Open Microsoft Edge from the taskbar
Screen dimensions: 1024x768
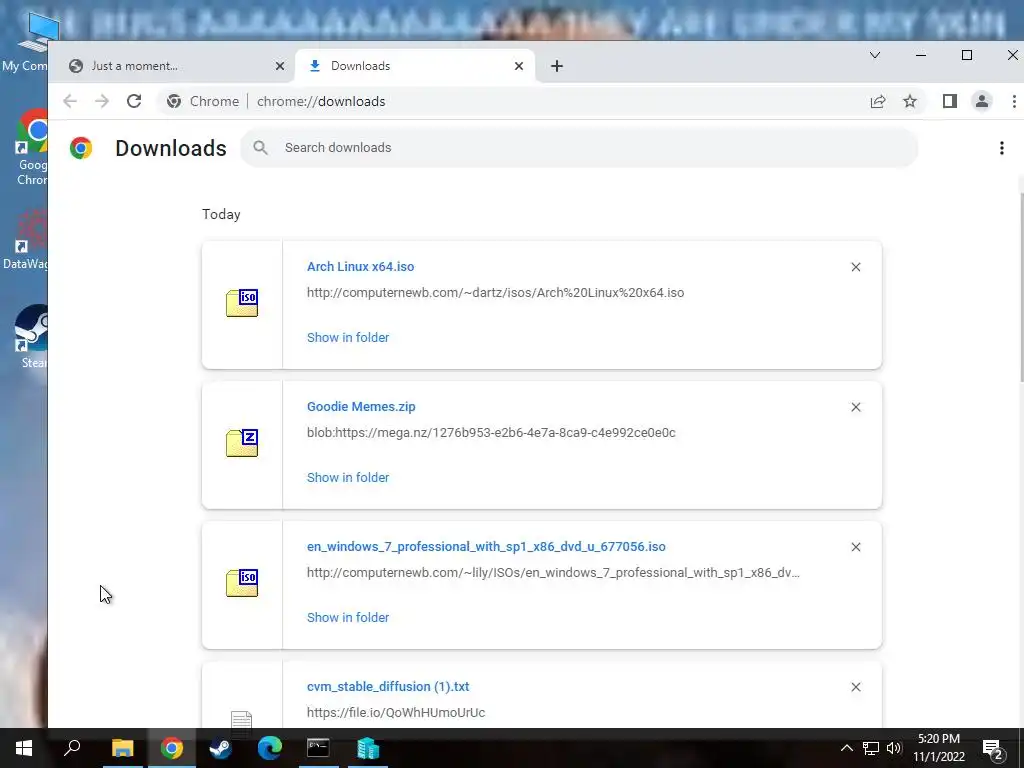coord(269,748)
